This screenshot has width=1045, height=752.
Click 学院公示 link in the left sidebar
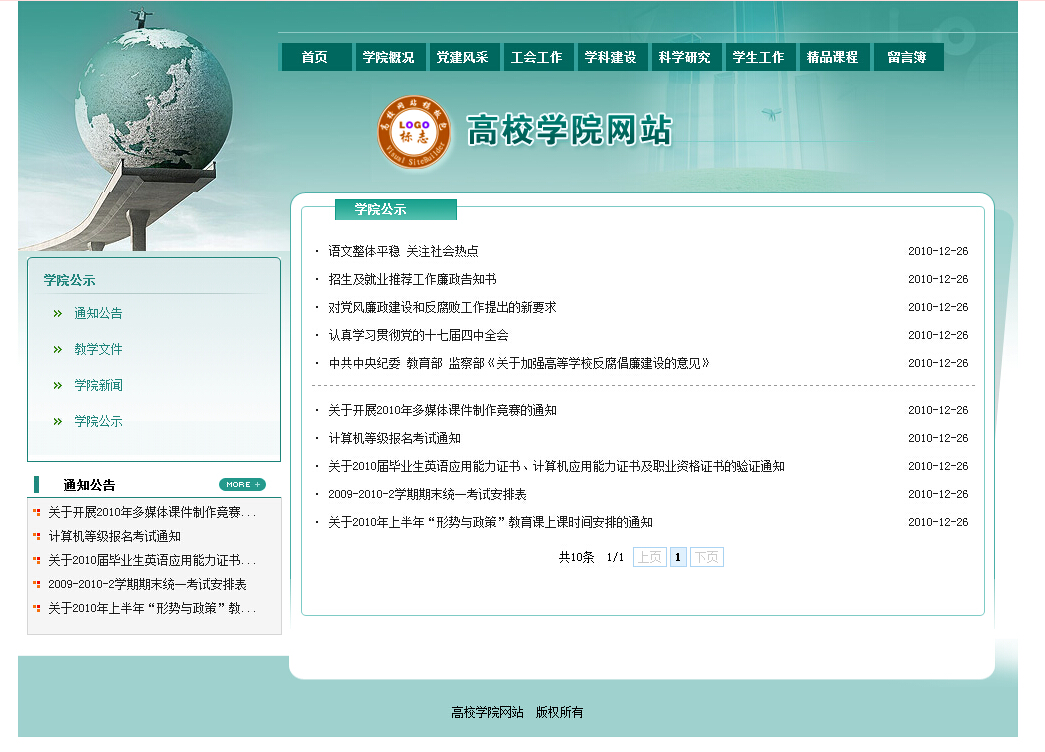pos(98,422)
